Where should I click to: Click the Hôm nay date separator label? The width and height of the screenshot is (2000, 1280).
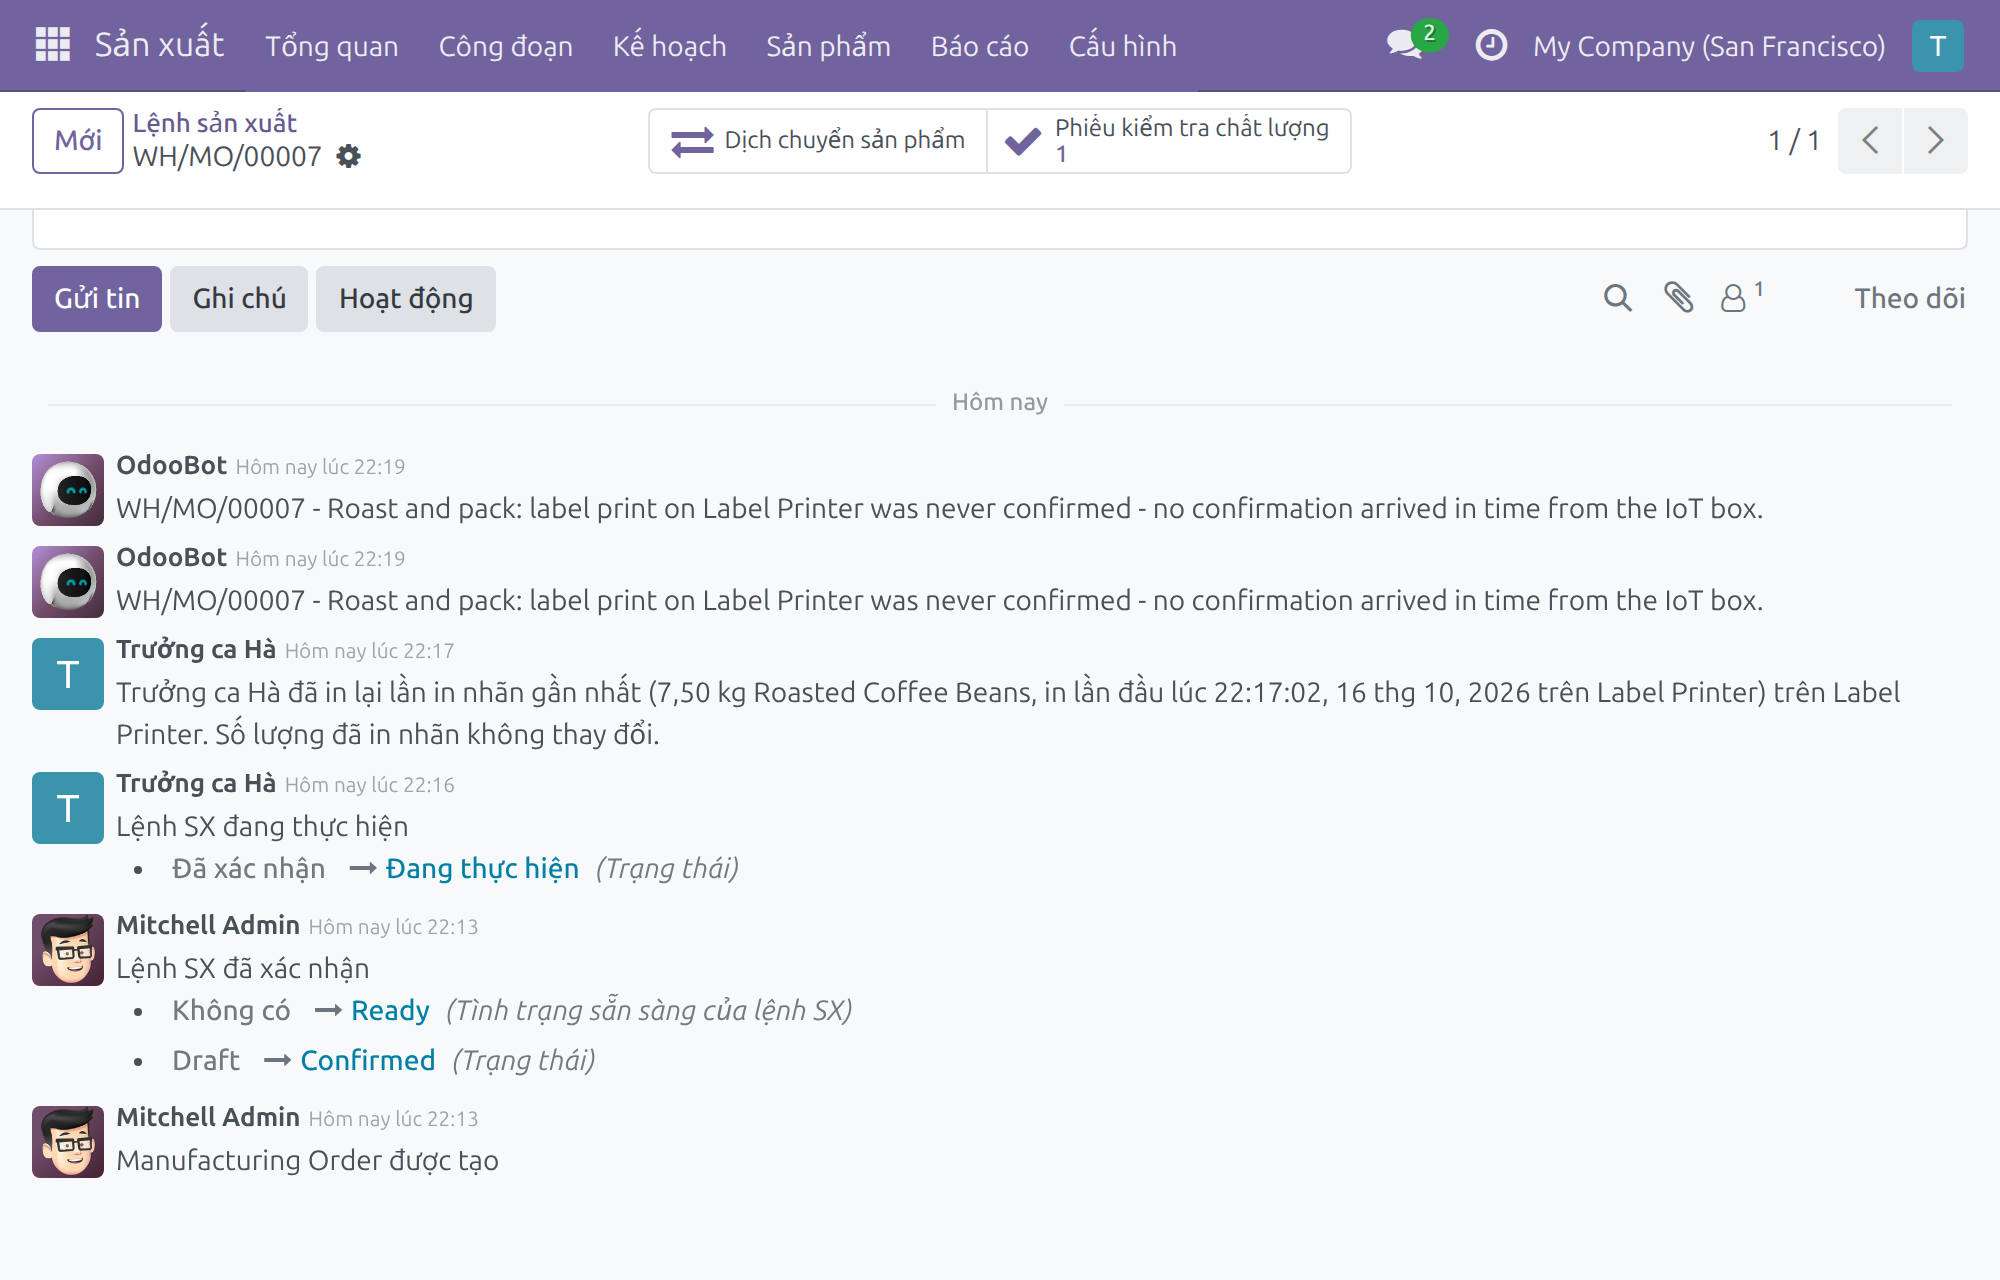click(x=1000, y=402)
